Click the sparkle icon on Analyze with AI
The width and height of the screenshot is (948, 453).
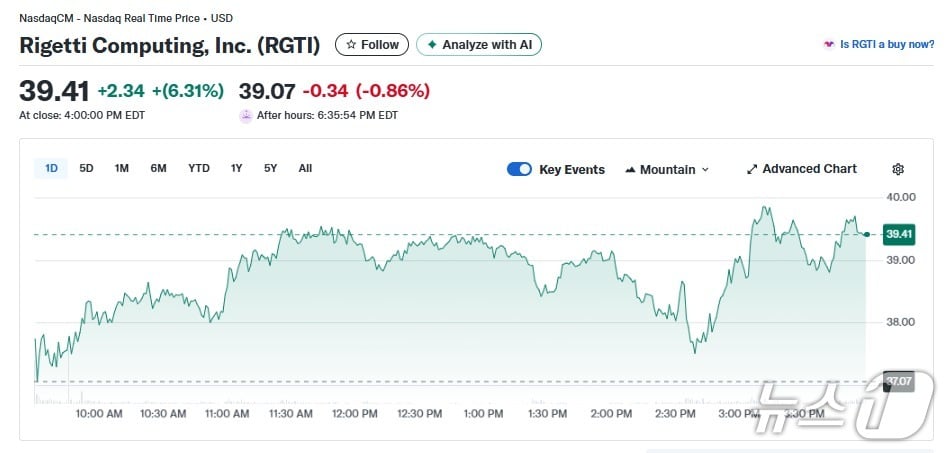pyautogui.click(x=432, y=45)
